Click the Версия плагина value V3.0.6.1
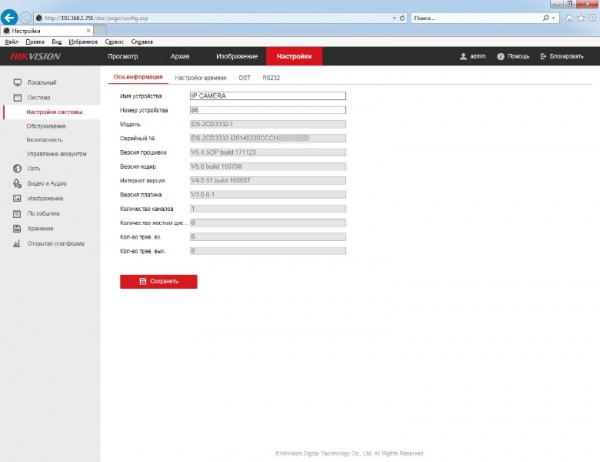The image size is (600, 462). tap(268, 194)
